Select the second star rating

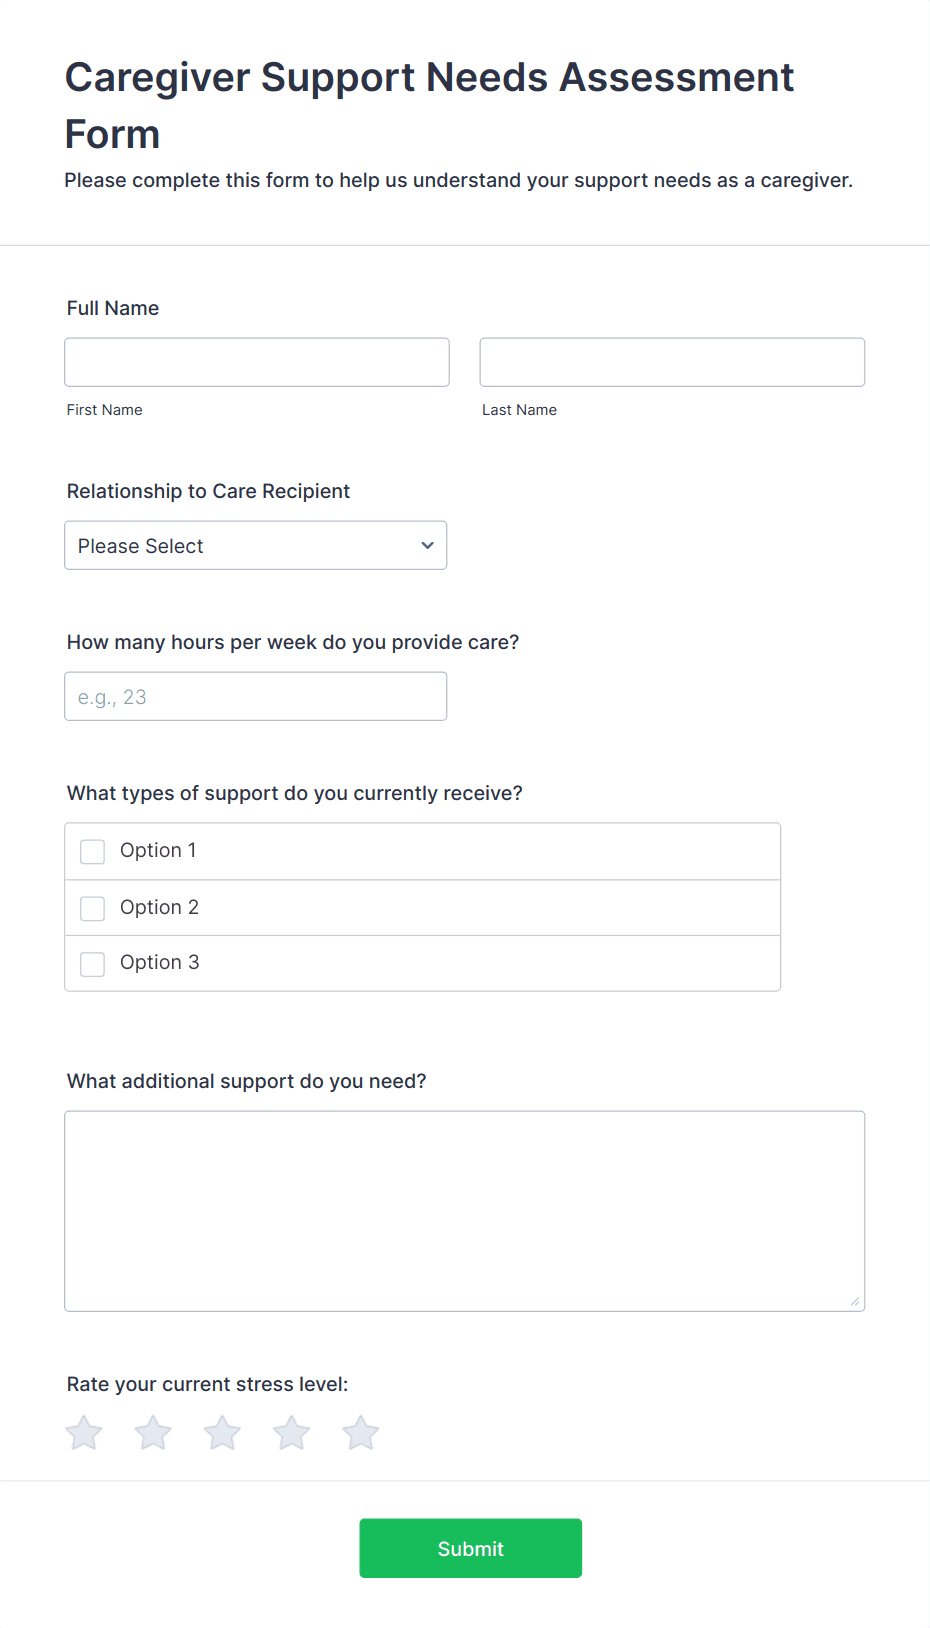153,1433
